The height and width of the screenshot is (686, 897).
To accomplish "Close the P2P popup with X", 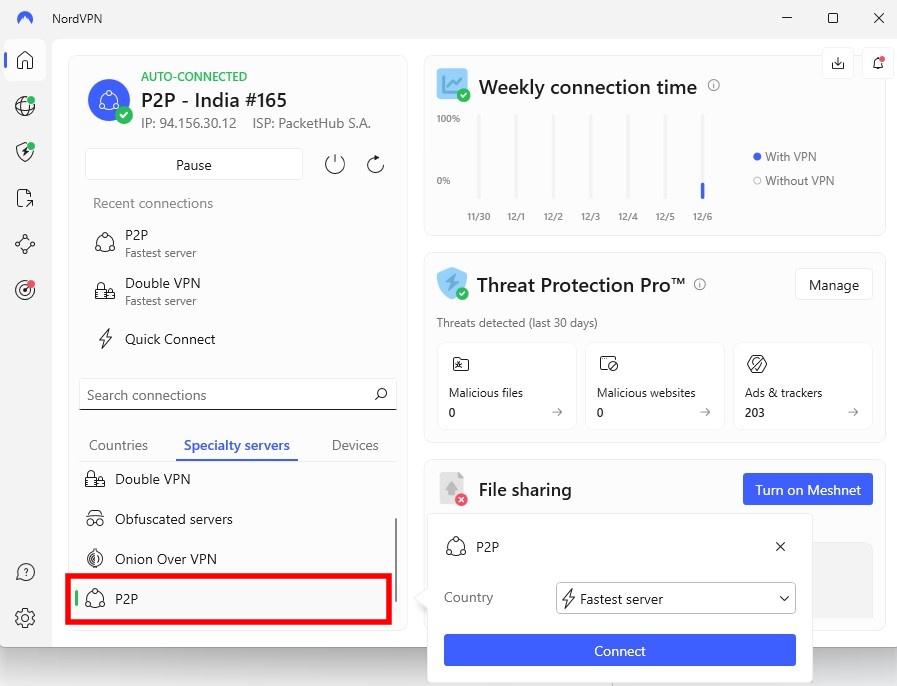I will tap(780, 546).
